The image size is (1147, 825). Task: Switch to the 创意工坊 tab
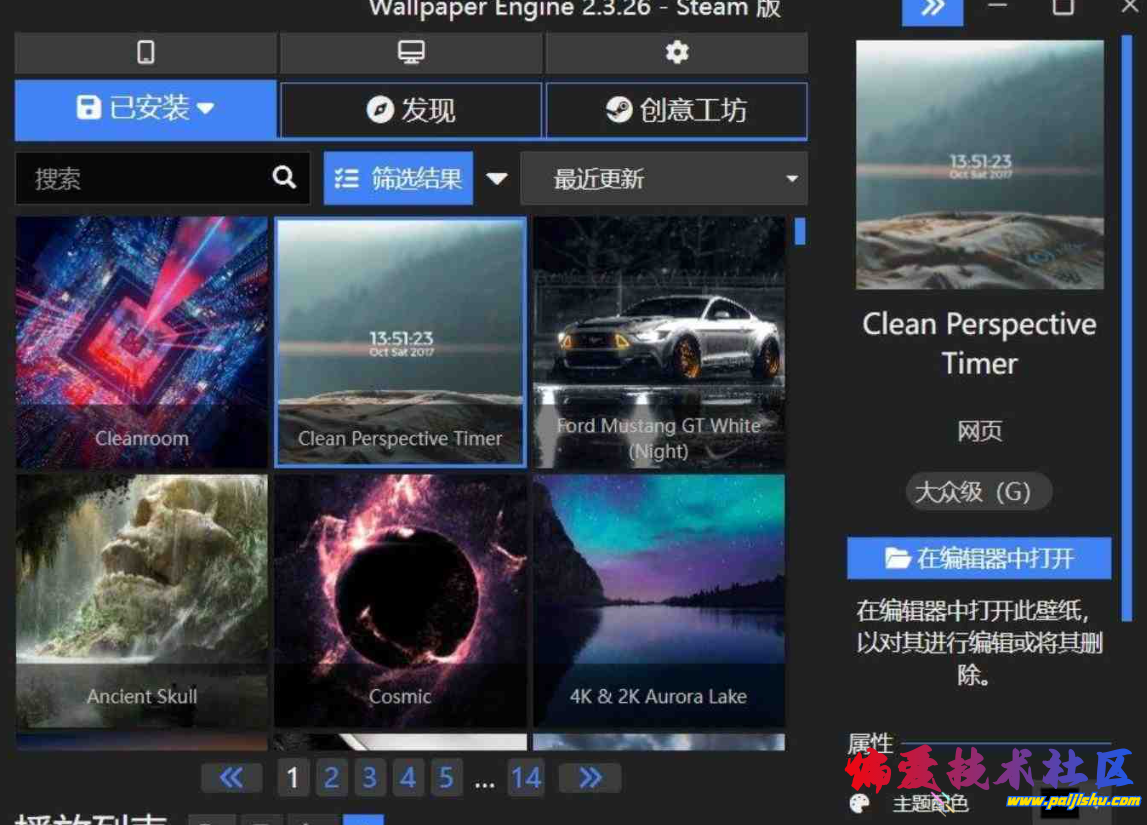point(676,111)
